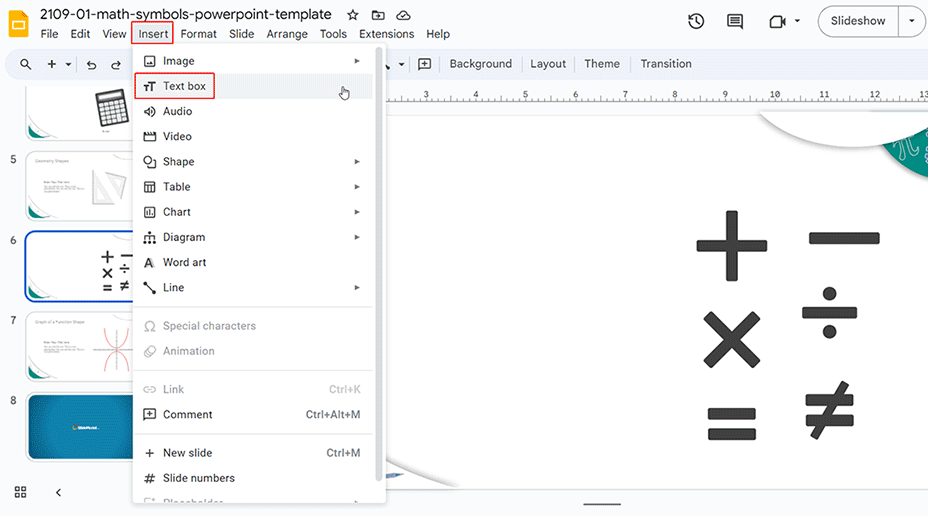Select Word art from the menu
Screen dimensions: 928x516
pyautogui.click(x=184, y=262)
